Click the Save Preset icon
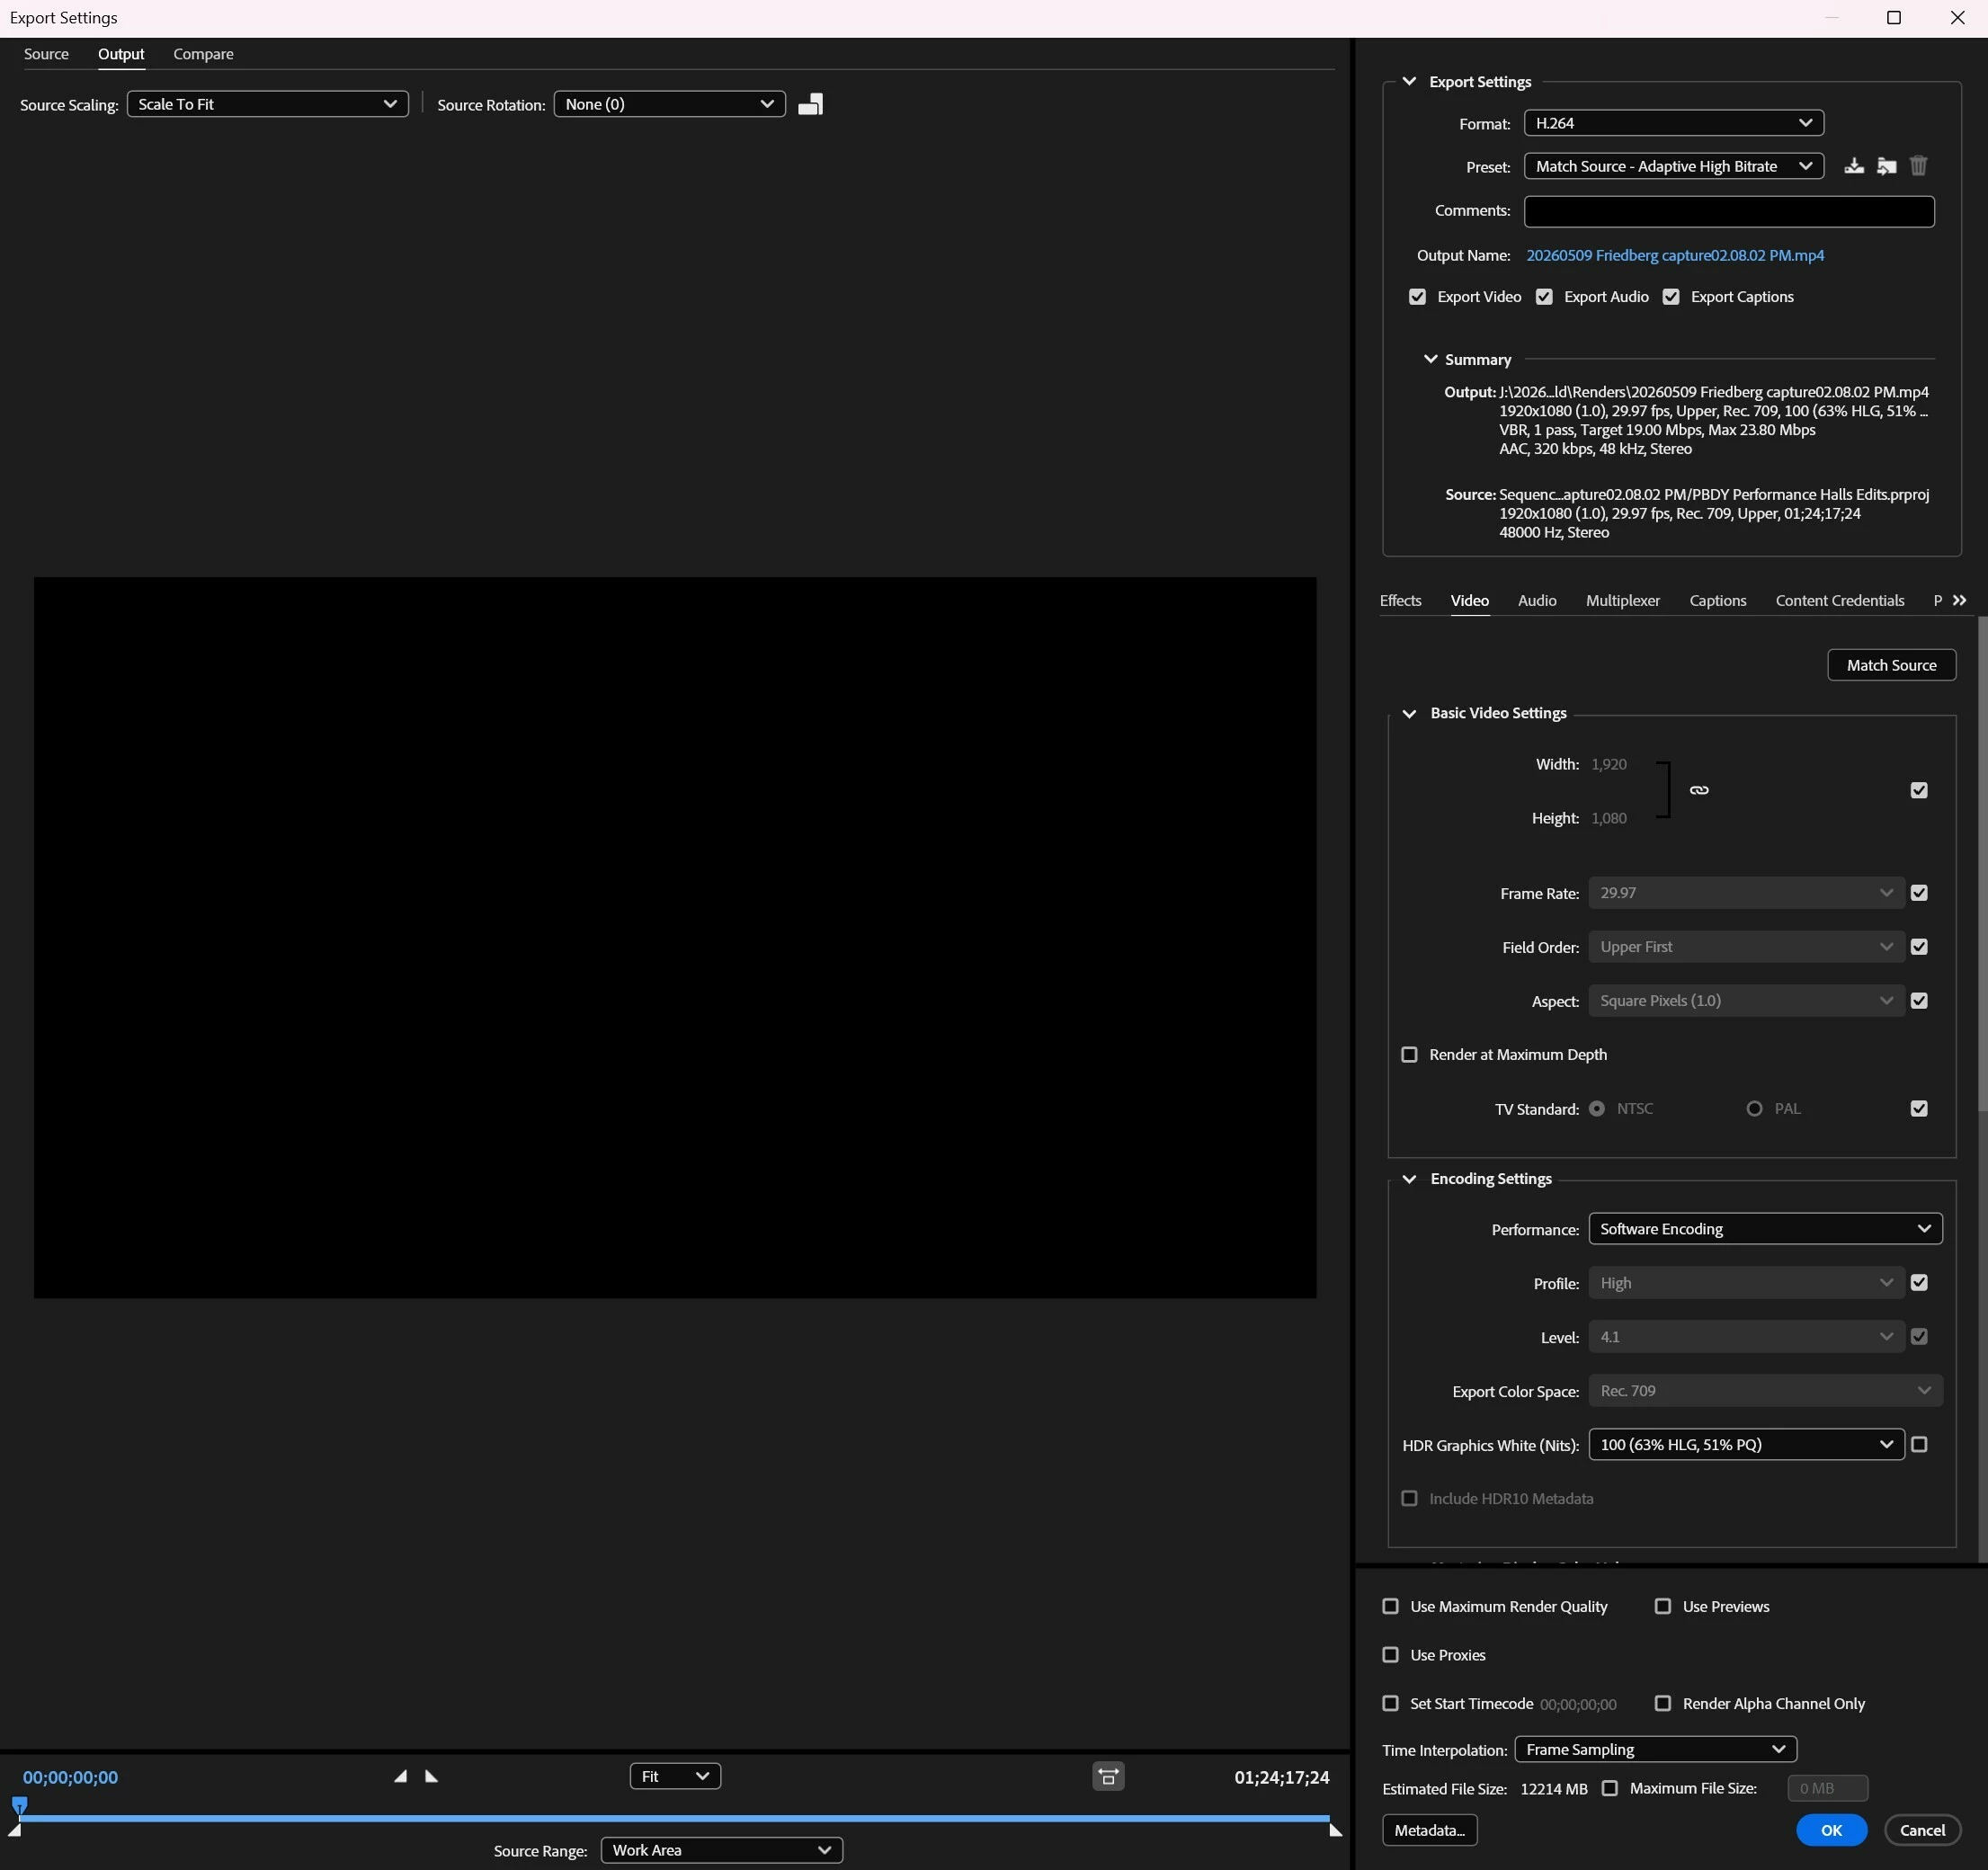 click(x=1854, y=166)
